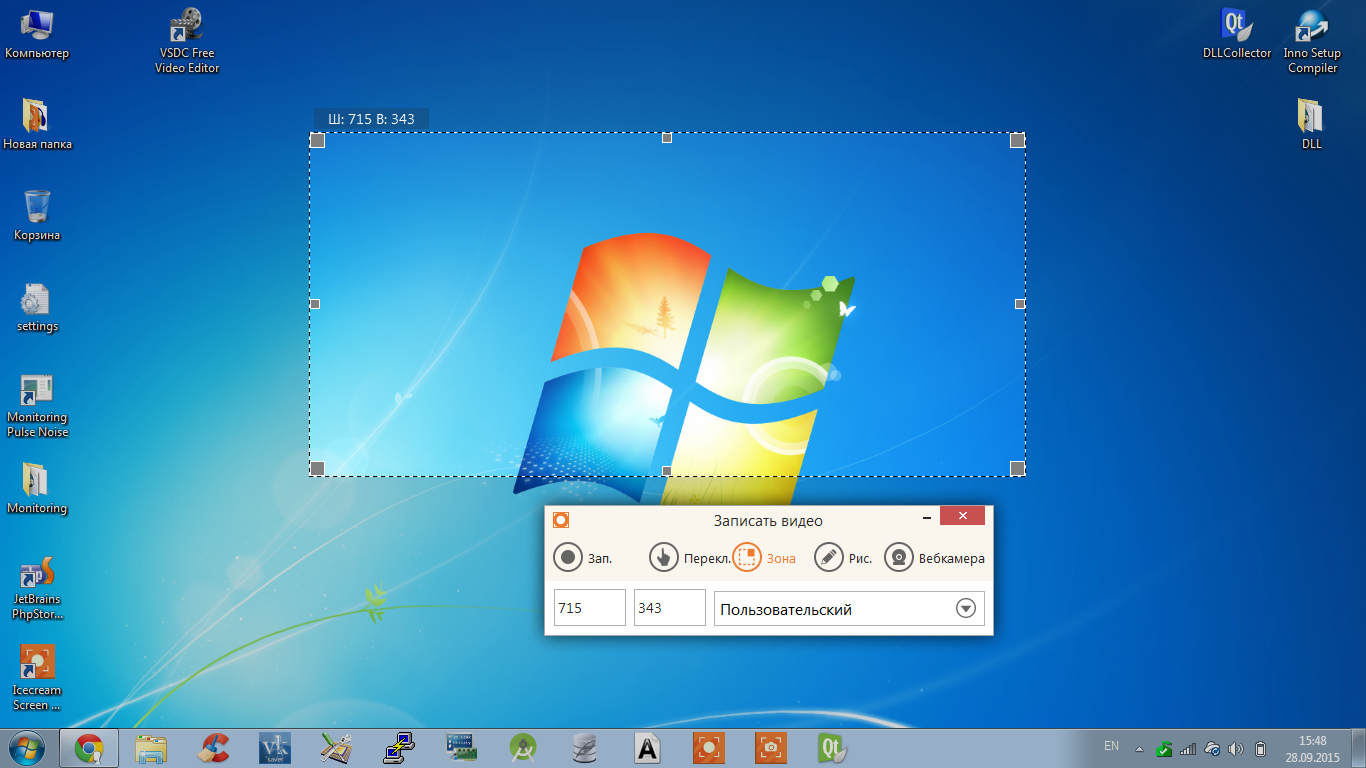Screen dimensions: 1366x768
Task: Select the DLL folder on desktop
Action: click(x=1311, y=124)
